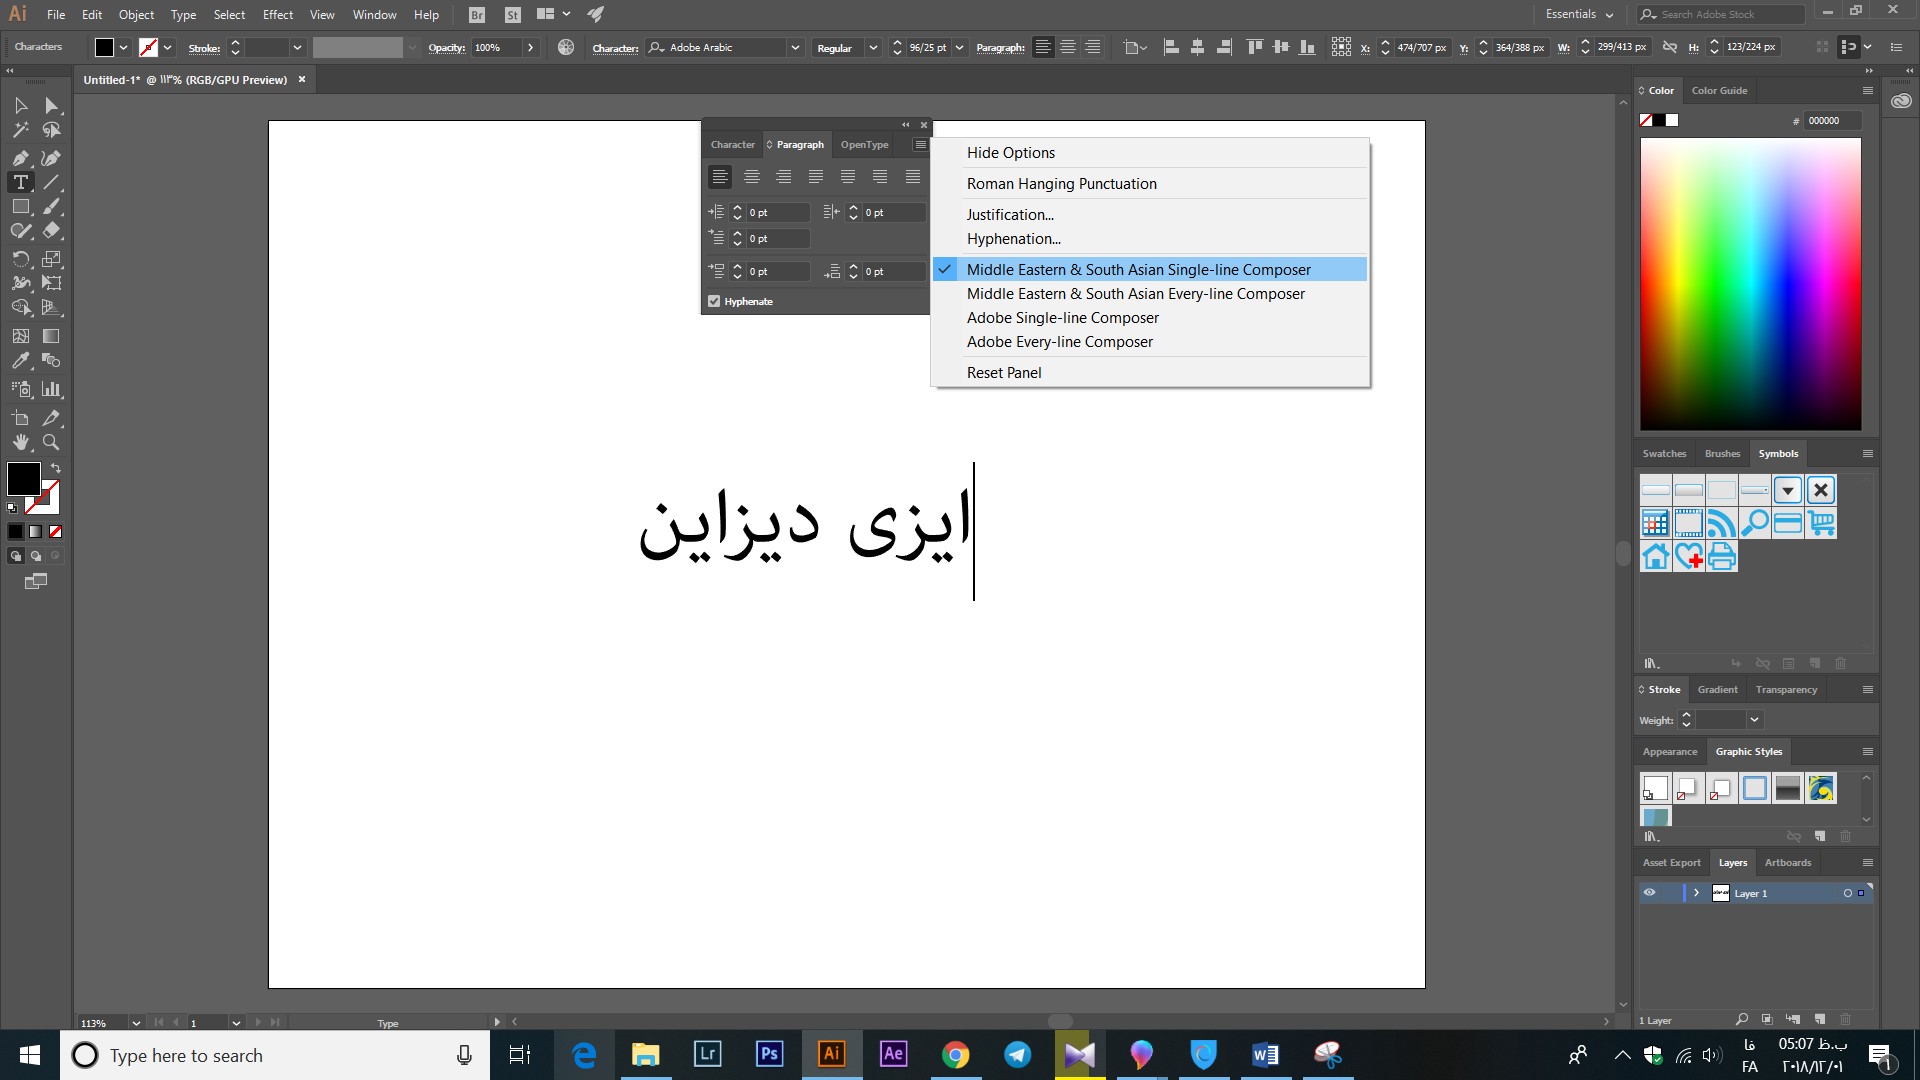Open Bridge from the menu bar
The image size is (1920, 1080).
point(477,15)
